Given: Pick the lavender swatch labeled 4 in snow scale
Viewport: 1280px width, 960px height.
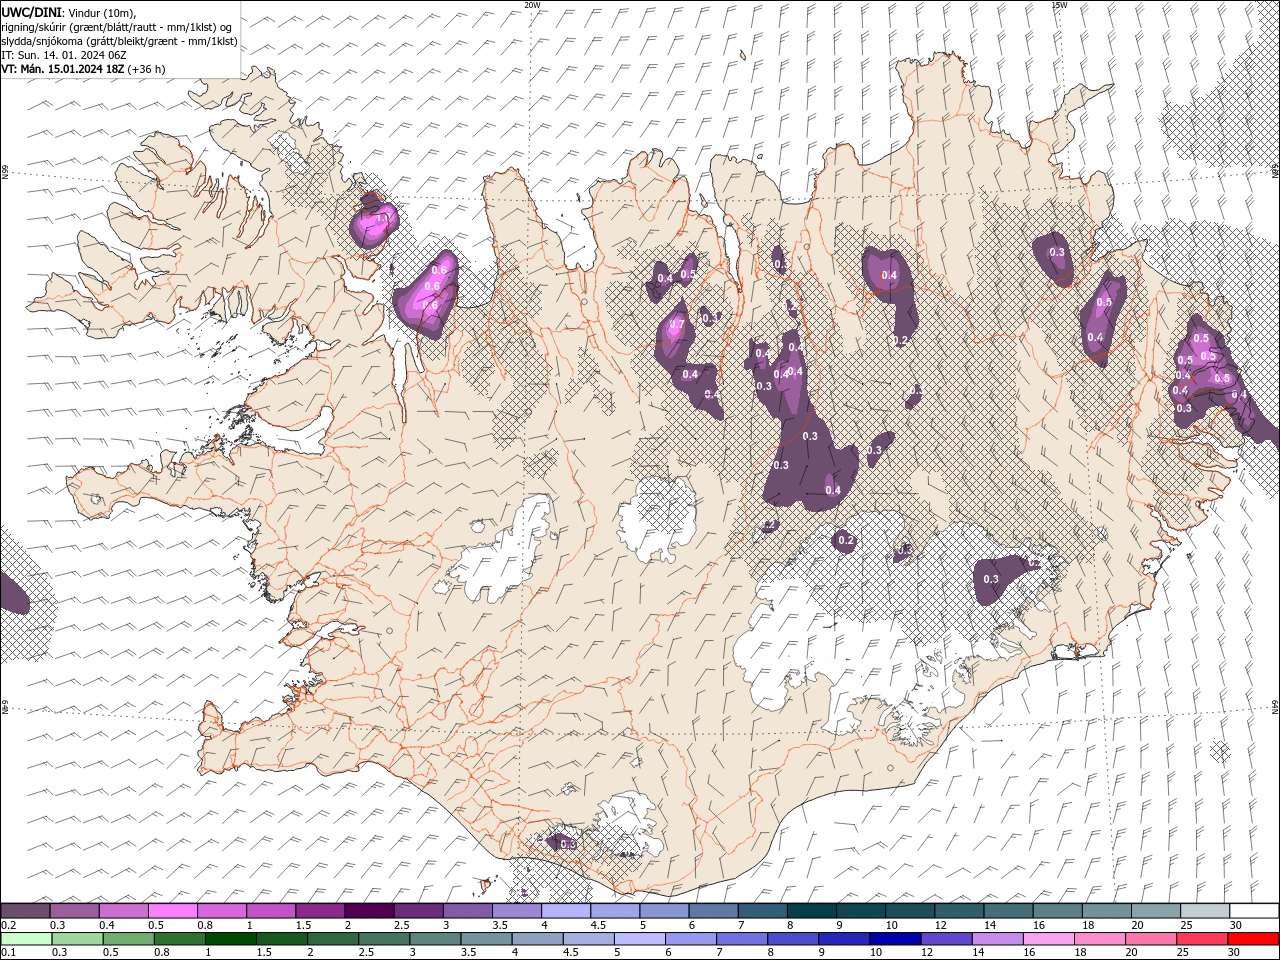Looking at the screenshot, I should pos(565,911).
